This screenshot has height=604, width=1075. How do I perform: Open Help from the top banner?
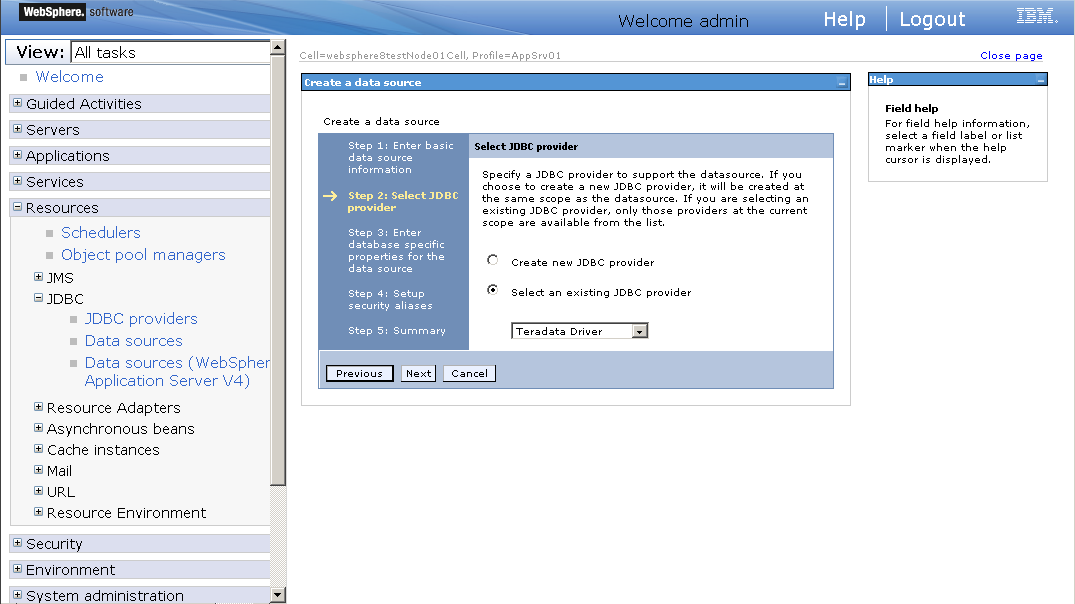tap(844, 18)
